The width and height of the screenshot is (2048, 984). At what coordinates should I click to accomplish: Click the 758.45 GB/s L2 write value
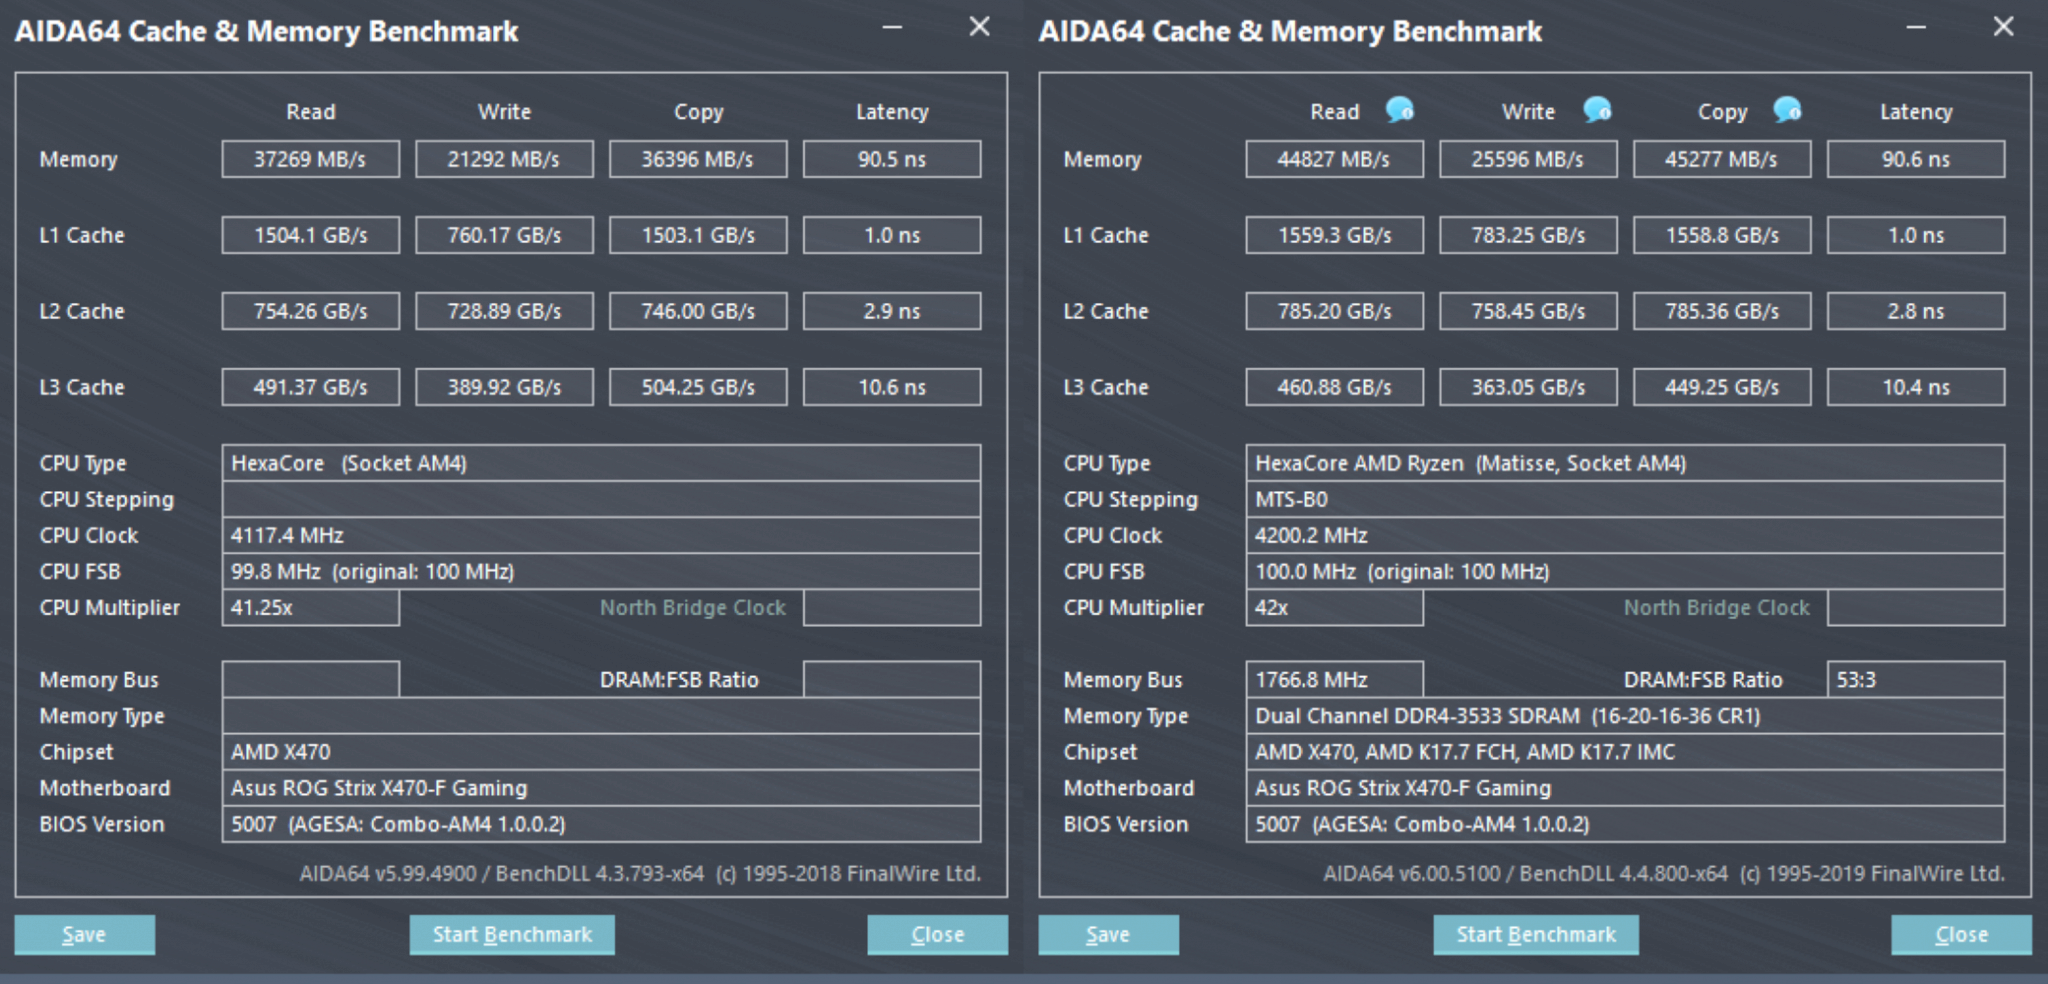[x=1529, y=311]
